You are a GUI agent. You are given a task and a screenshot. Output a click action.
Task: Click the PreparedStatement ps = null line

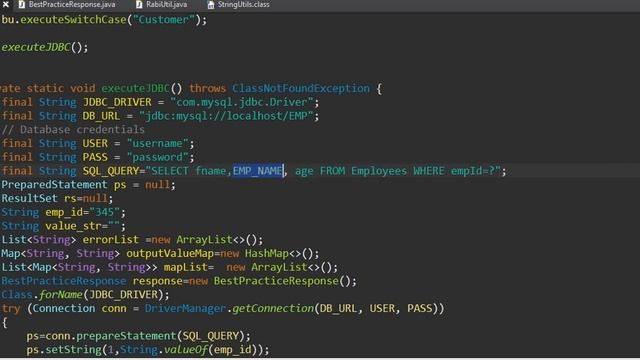click(88, 184)
